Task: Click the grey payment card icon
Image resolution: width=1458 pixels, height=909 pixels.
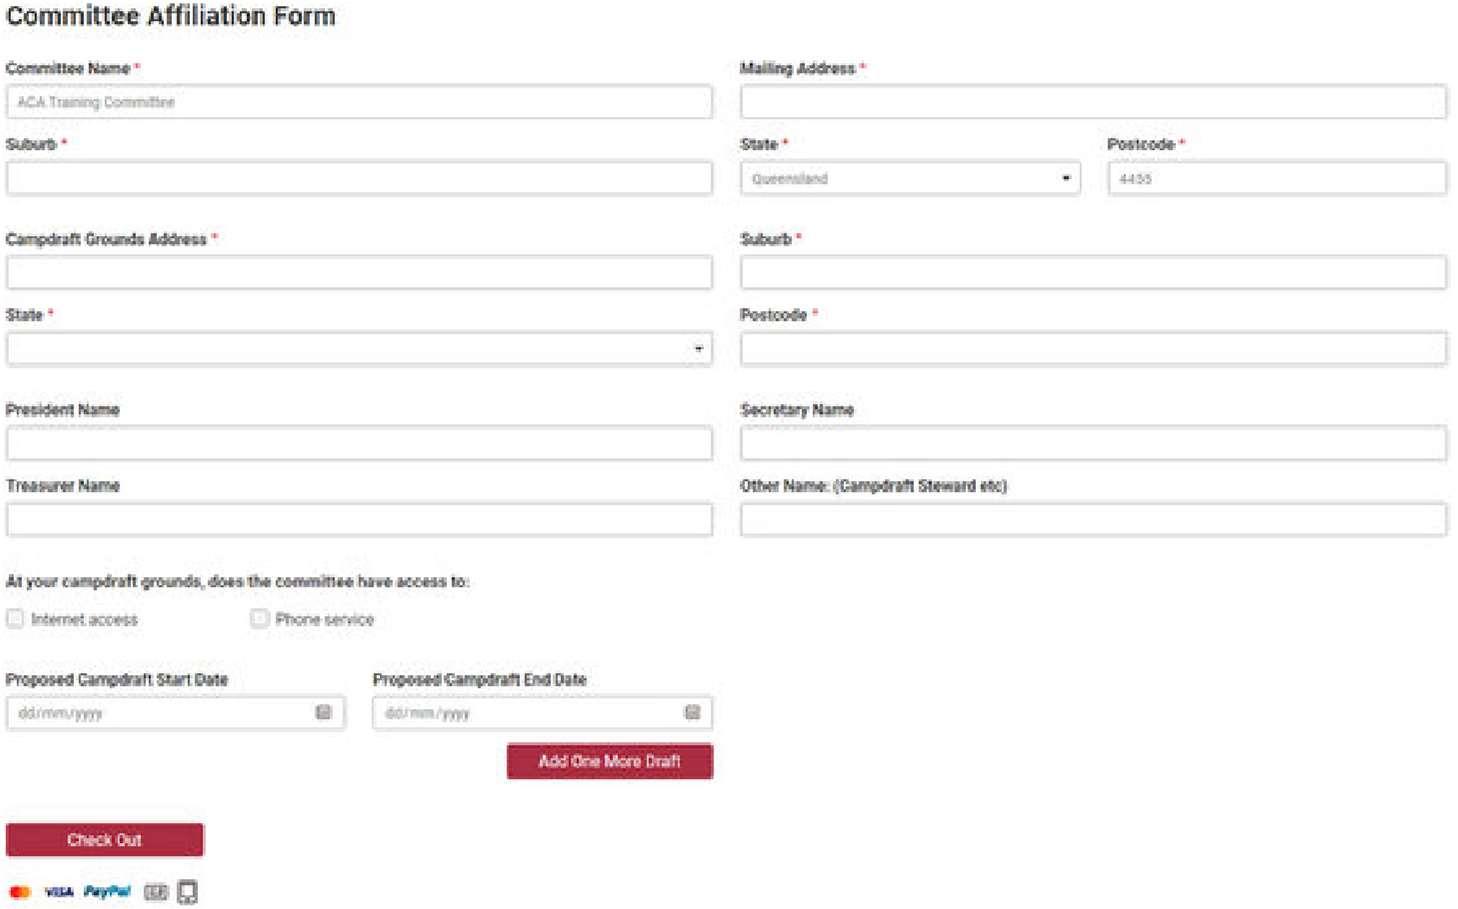Action: coord(155,891)
